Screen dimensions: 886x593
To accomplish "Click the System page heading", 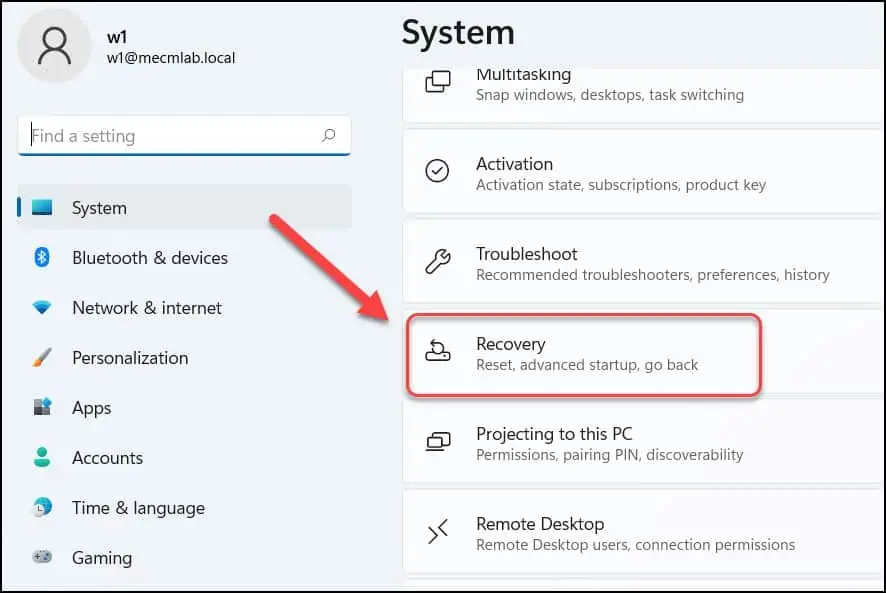I will pos(458,33).
